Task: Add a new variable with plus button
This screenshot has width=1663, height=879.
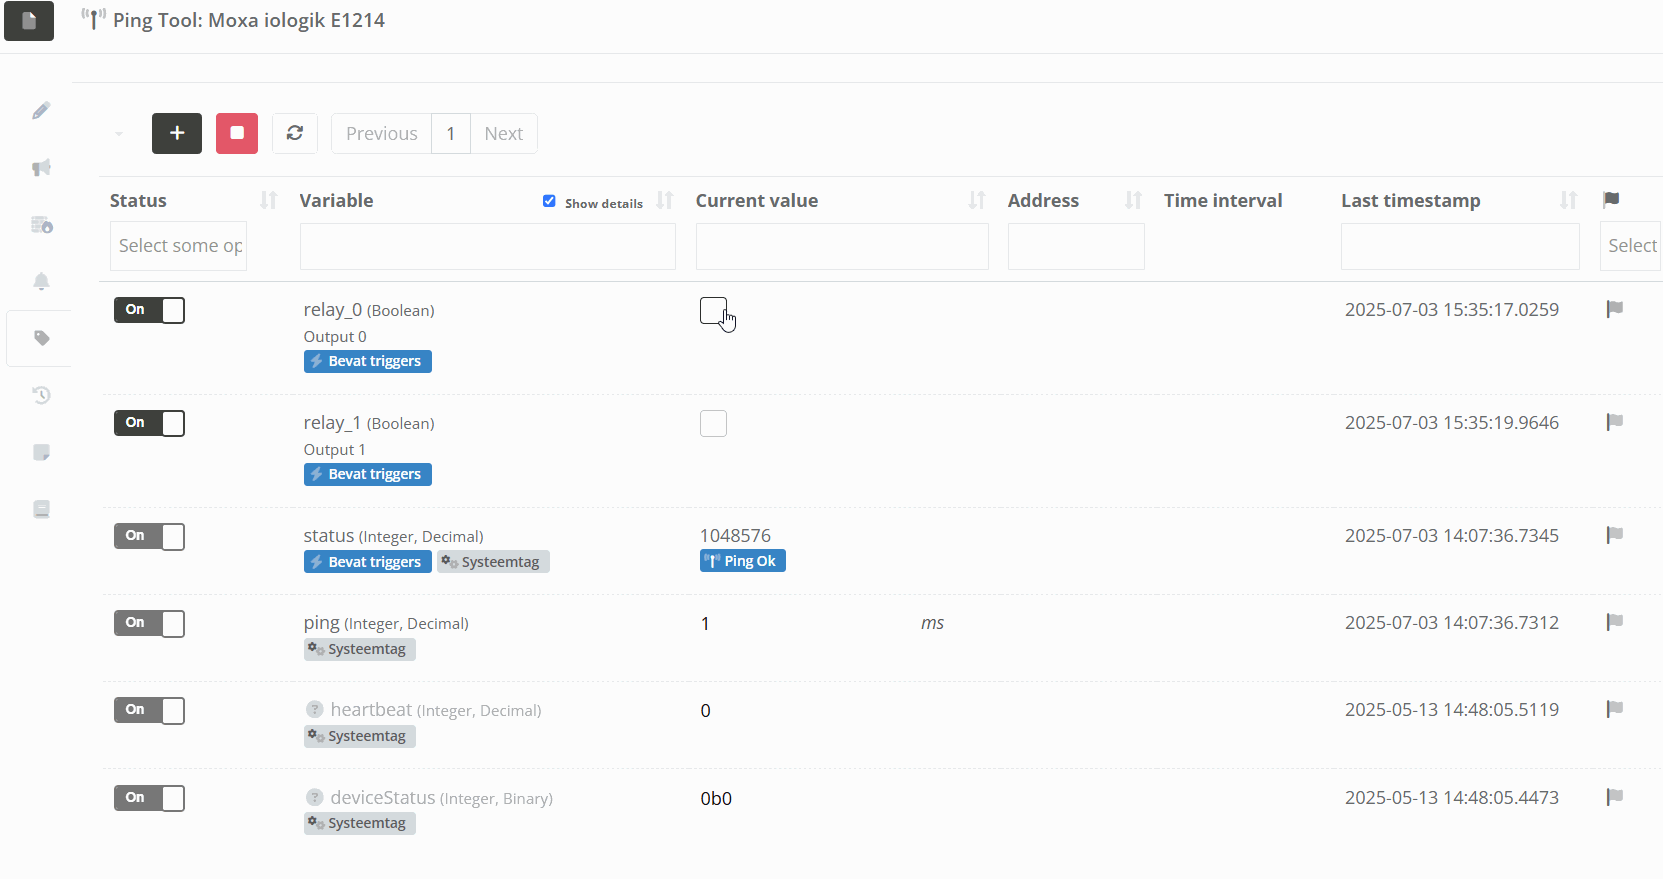Action: [177, 133]
